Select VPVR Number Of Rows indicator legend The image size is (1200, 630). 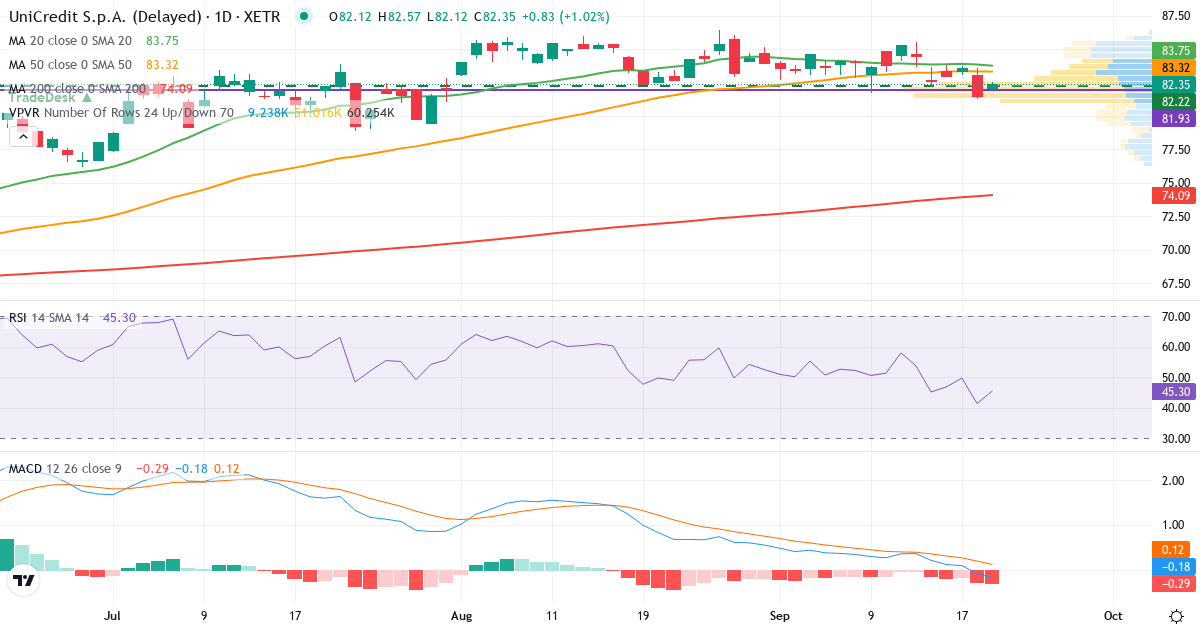[121, 113]
